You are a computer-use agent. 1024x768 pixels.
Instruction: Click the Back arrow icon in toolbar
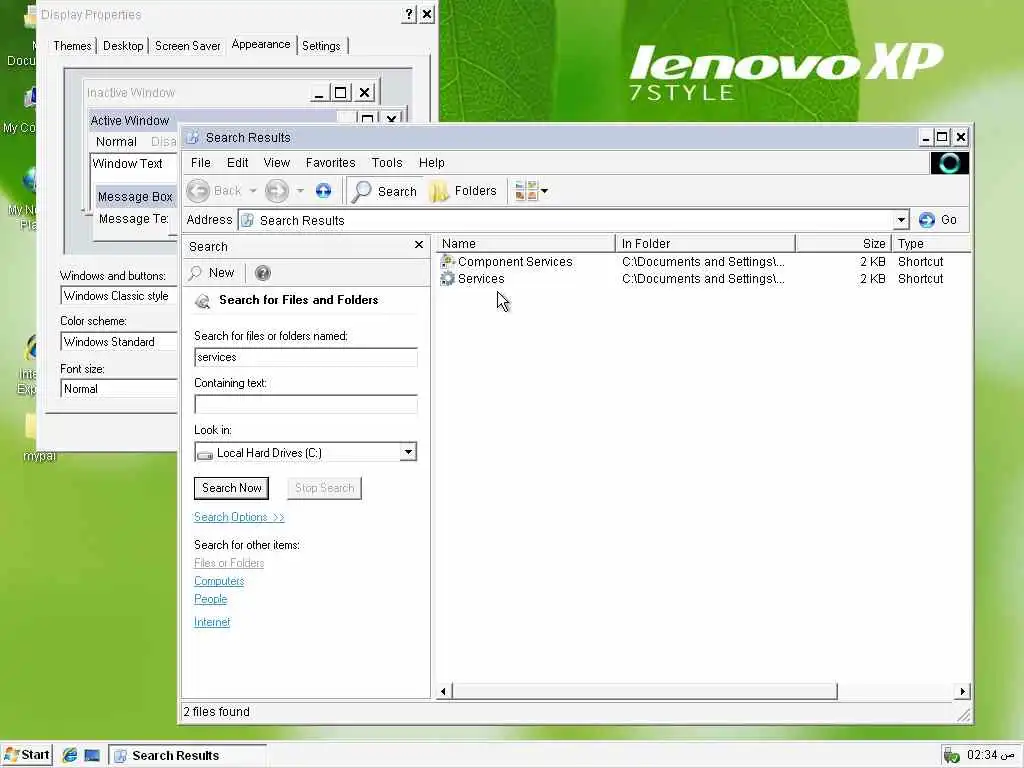198,191
